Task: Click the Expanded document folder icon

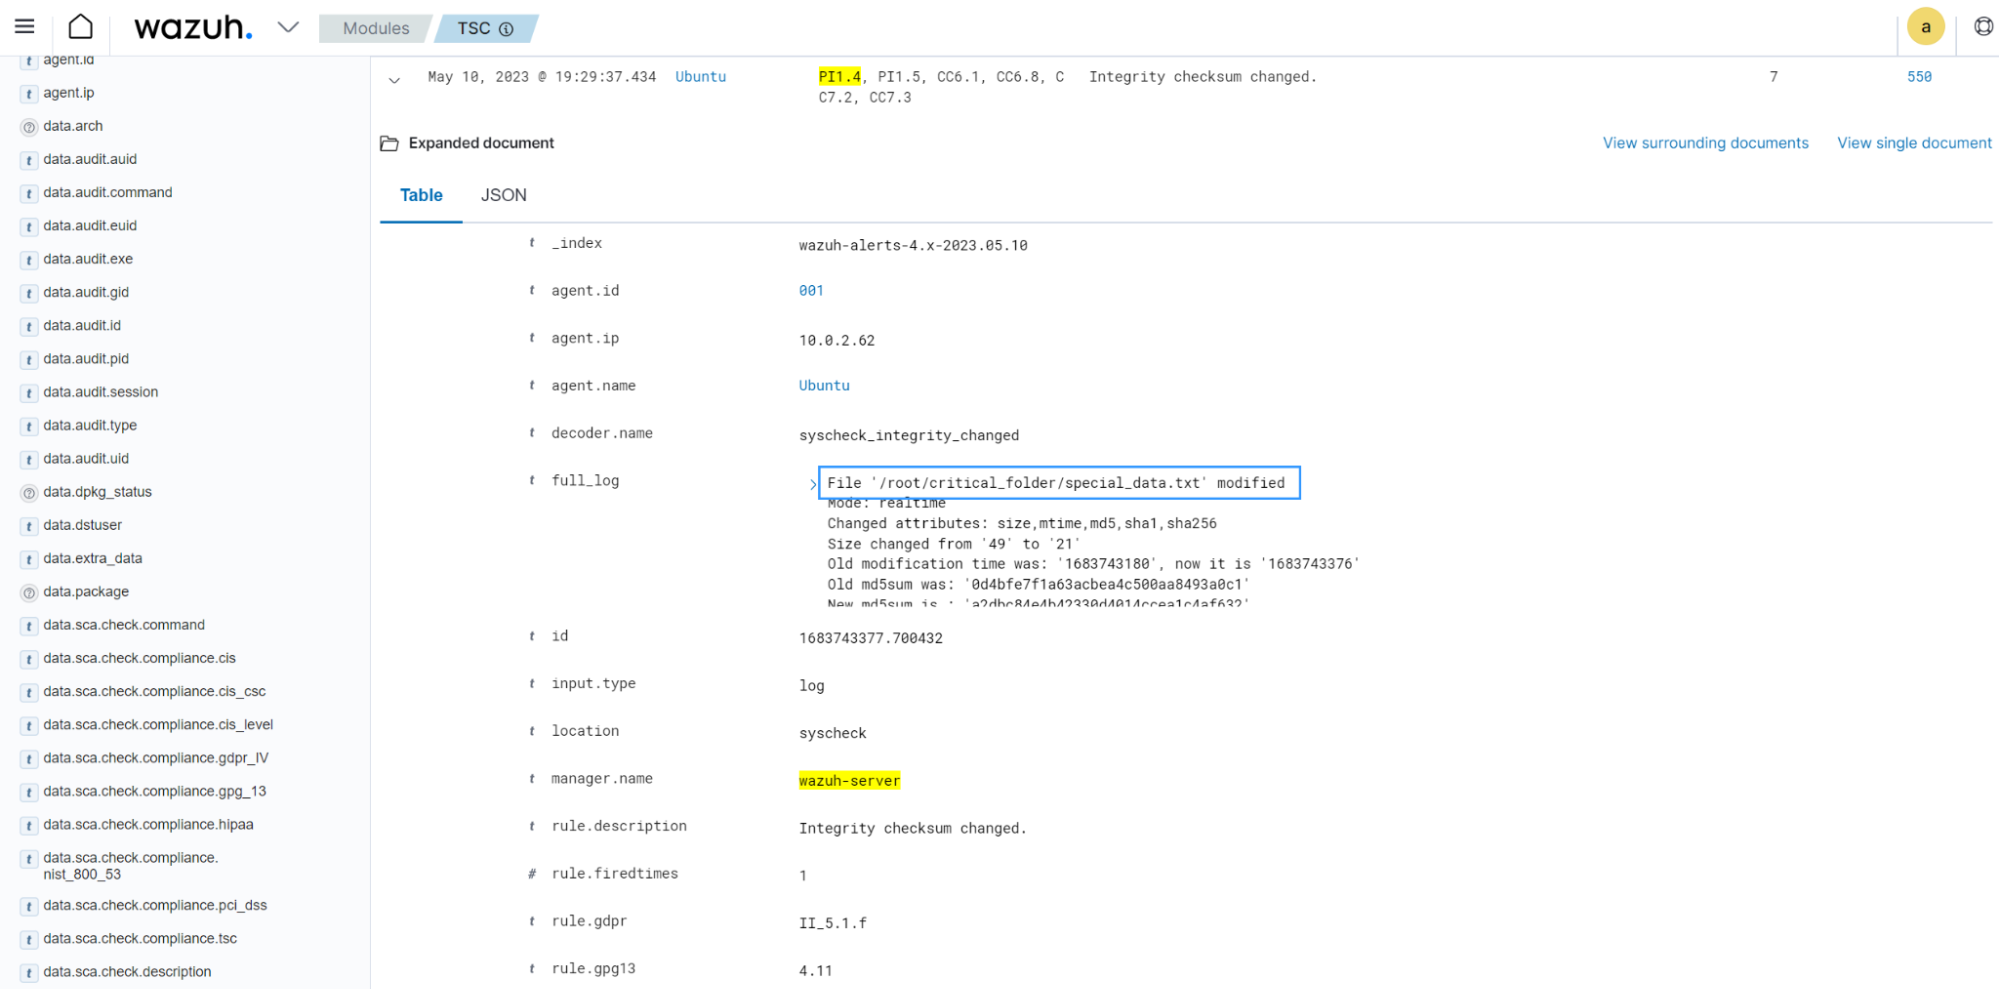Action: click(389, 144)
